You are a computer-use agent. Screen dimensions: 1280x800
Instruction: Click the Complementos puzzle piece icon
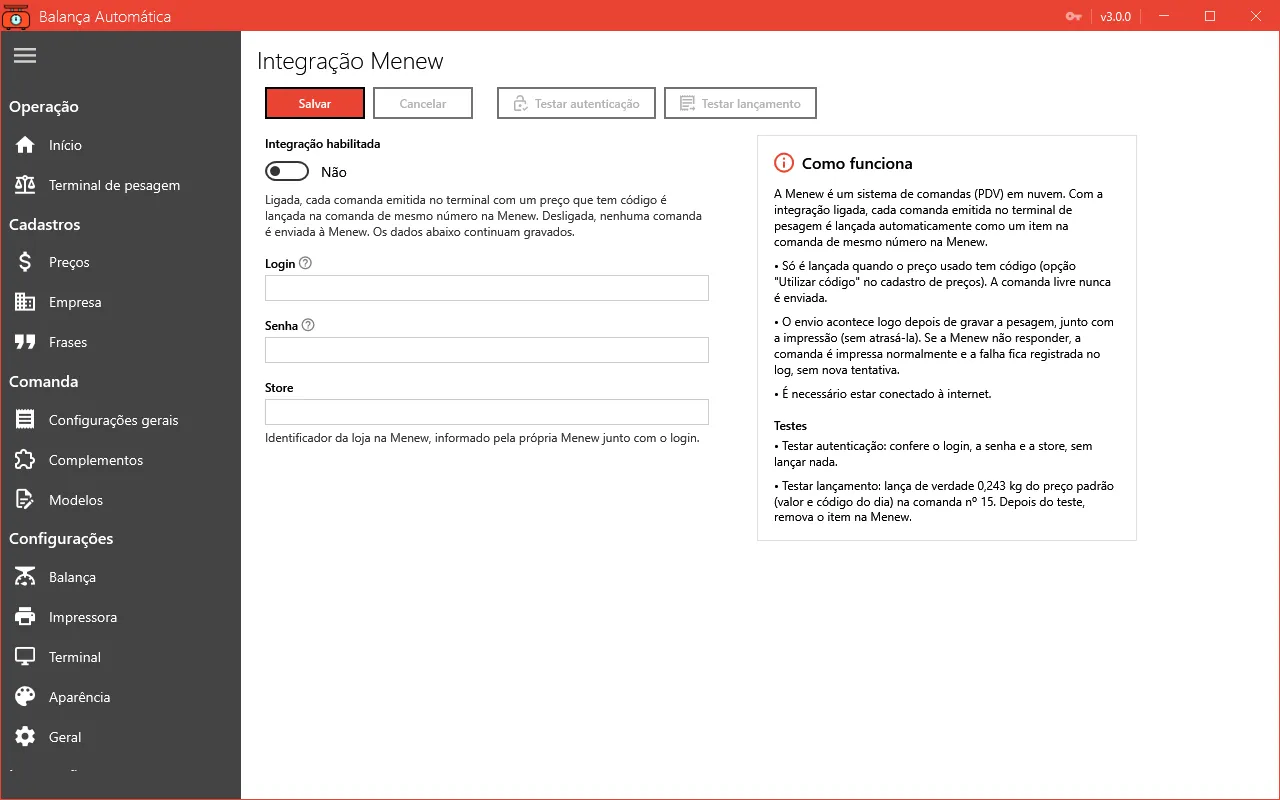point(25,460)
